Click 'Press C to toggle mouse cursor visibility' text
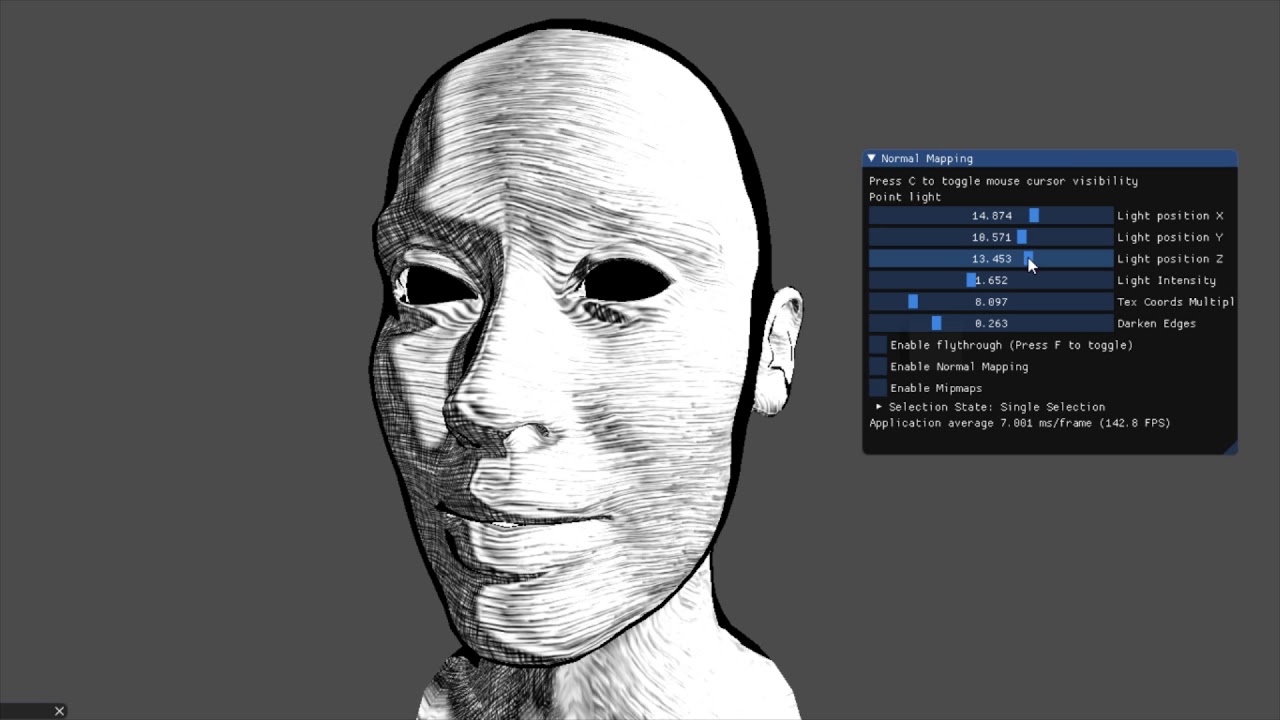Image resolution: width=1280 pixels, height=720 pixels. pos(1003,181)
